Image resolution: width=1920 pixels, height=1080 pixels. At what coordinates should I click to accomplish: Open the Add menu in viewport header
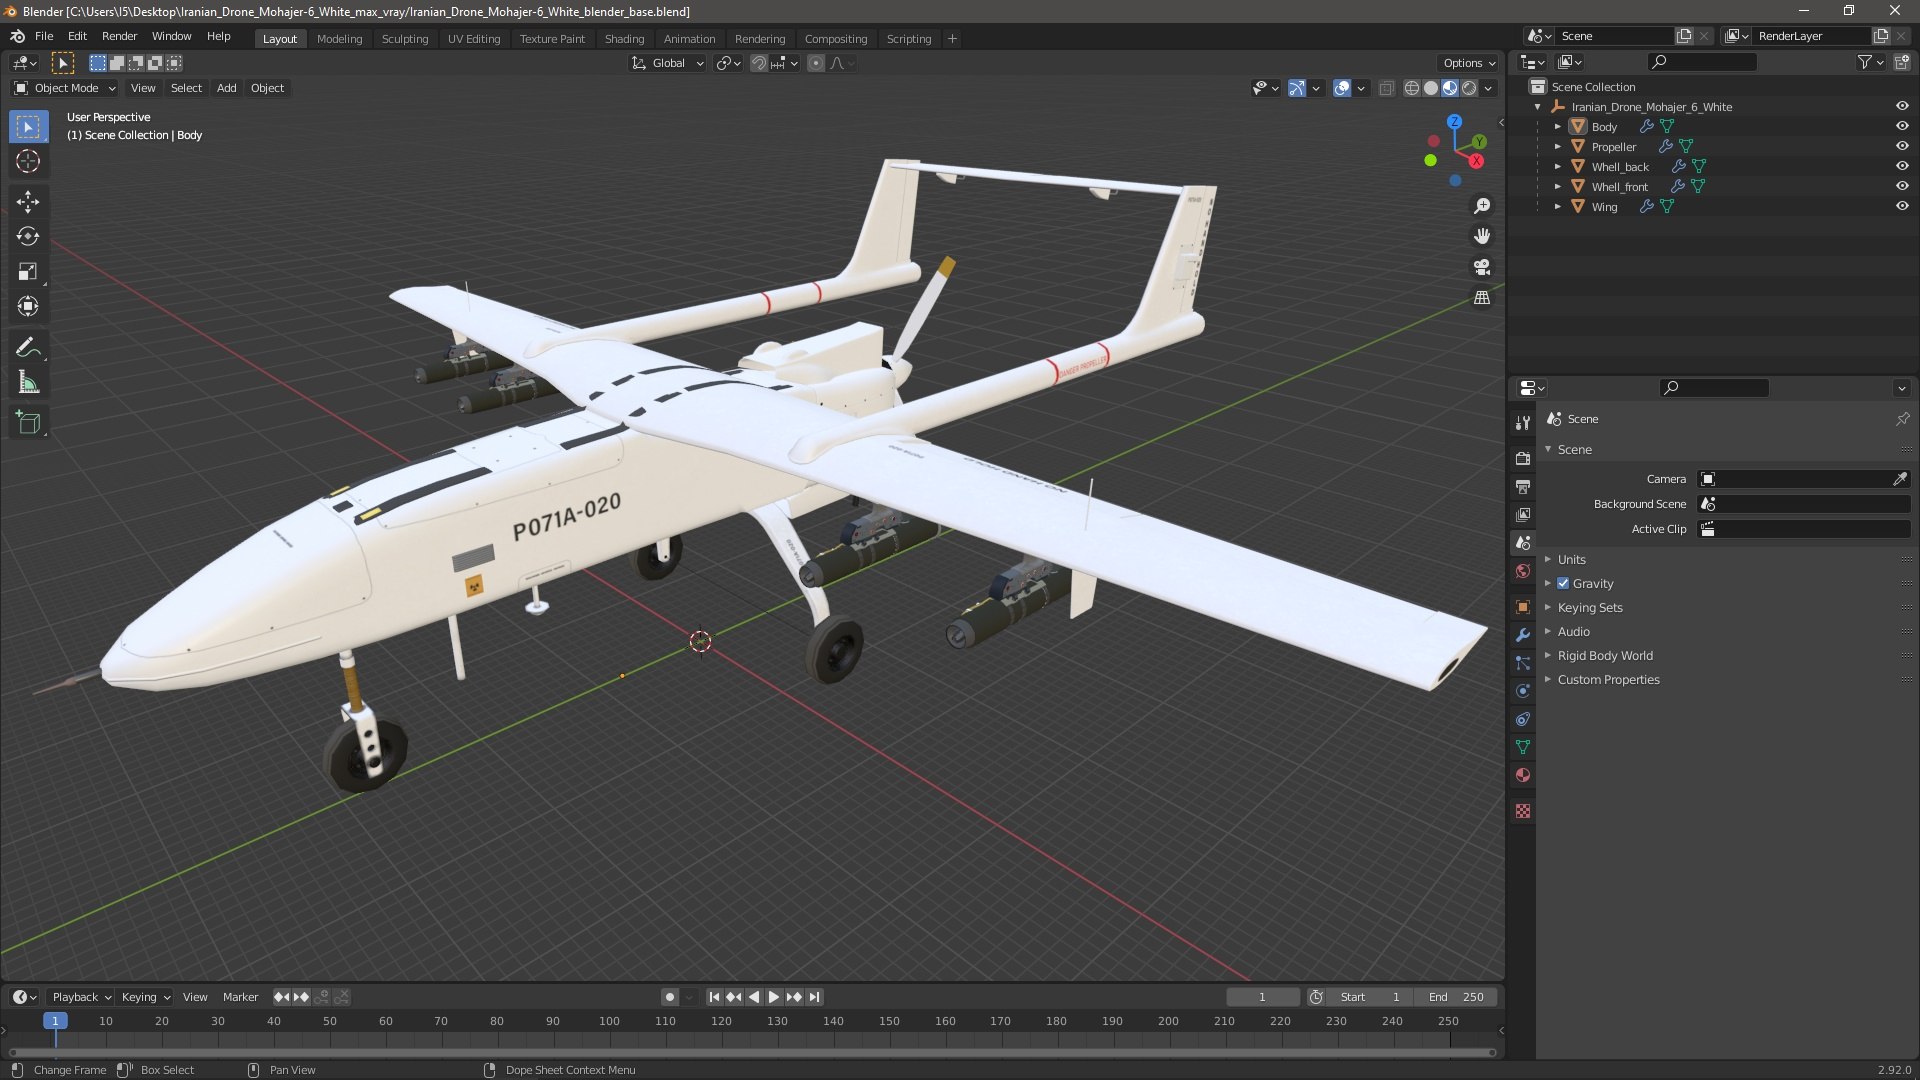pos(227,88)
